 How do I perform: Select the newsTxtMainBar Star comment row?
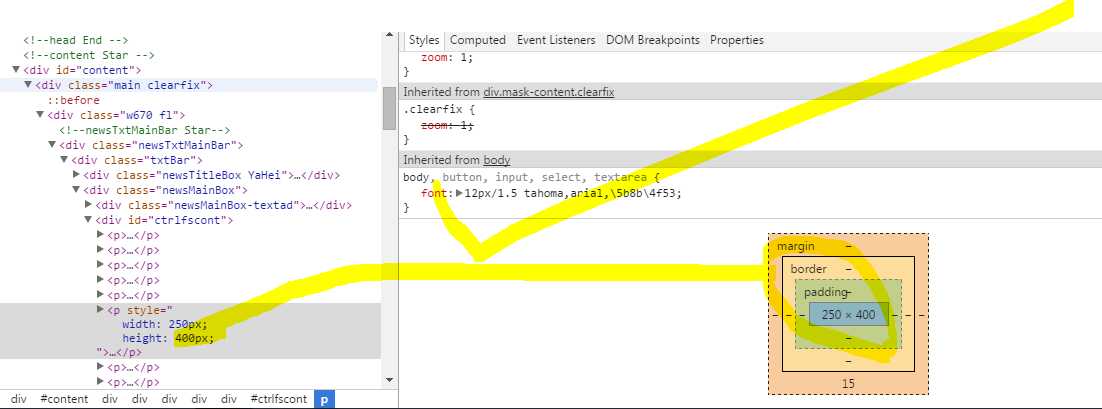145,130
